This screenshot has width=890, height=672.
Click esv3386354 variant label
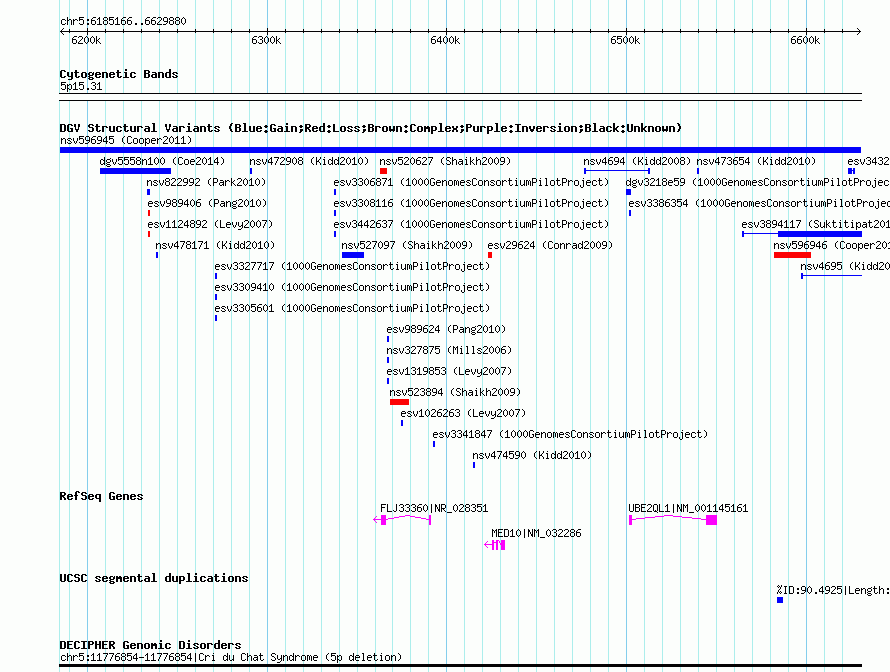[759, 203]
